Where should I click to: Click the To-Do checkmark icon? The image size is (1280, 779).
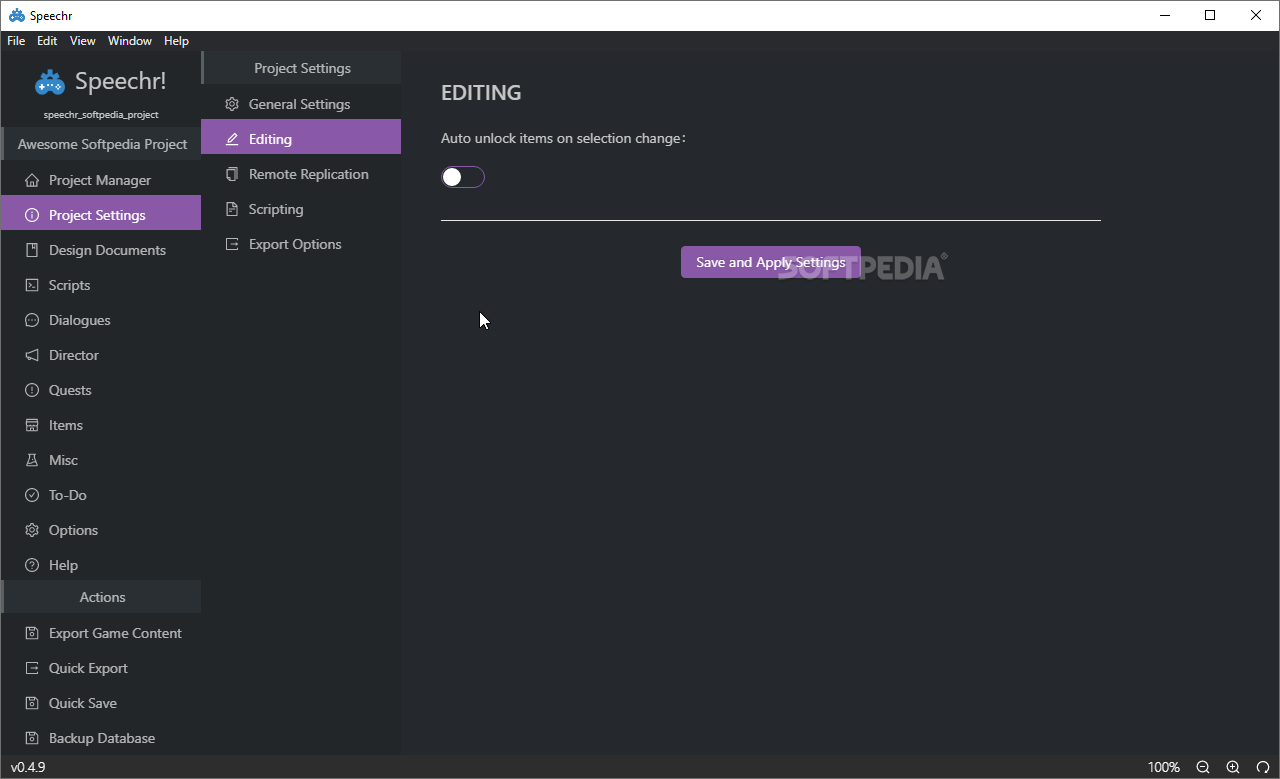pos(31,495)
